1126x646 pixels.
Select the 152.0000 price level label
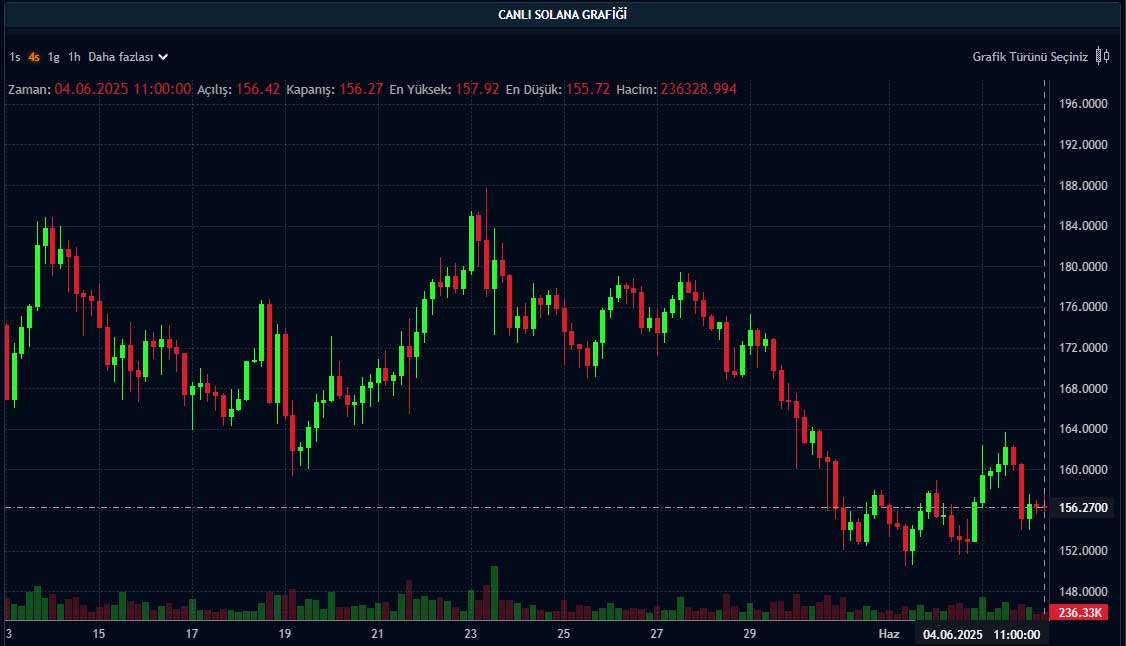[x=1083, y=551]
